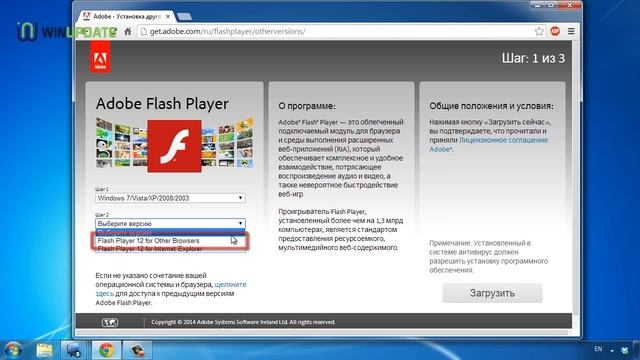Open a new Chrome tab
Screen dimensions: 640x360
[x=184, y=16]
